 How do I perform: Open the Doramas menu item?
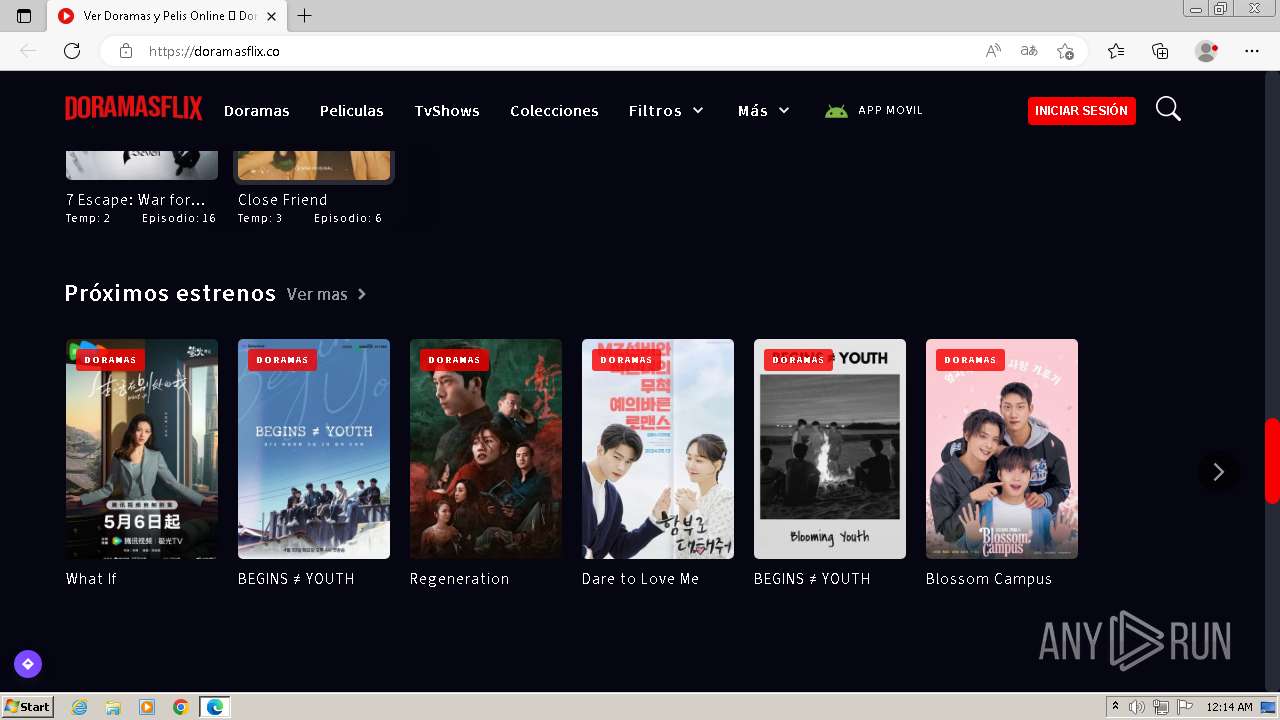tap(257, 111)
